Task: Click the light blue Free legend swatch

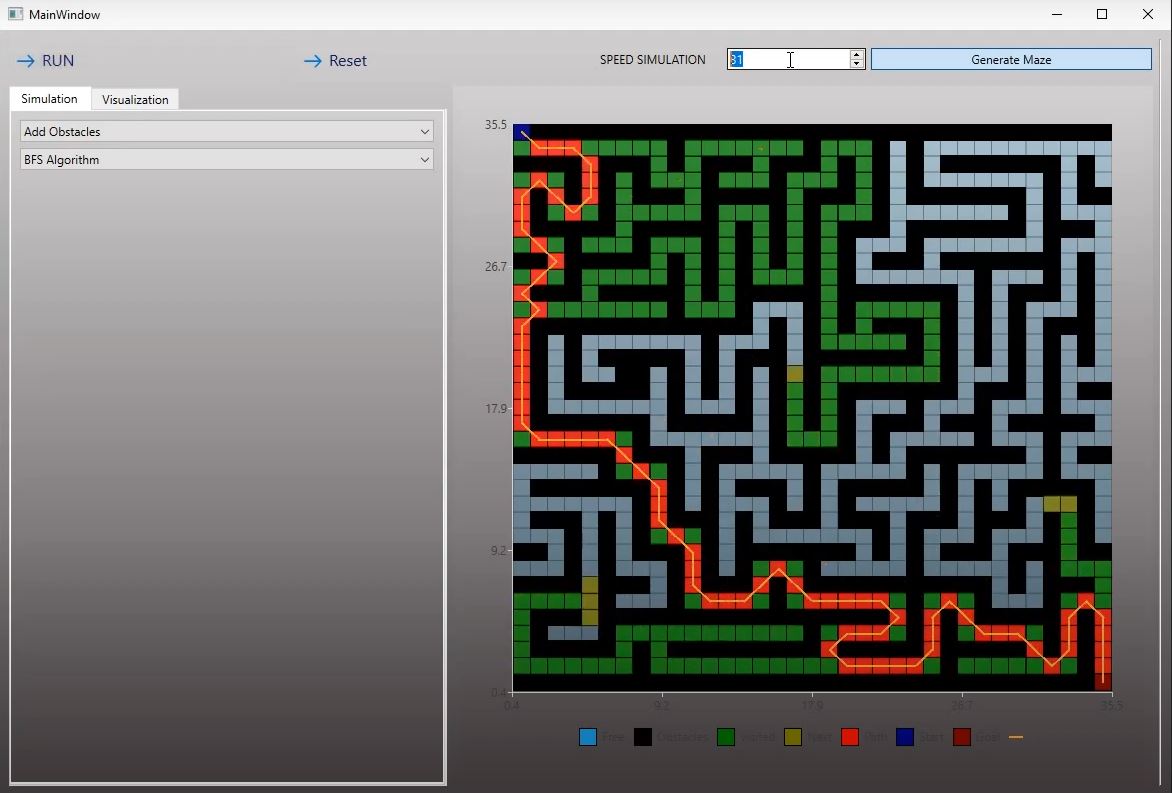Action: [x=588, y=737]
